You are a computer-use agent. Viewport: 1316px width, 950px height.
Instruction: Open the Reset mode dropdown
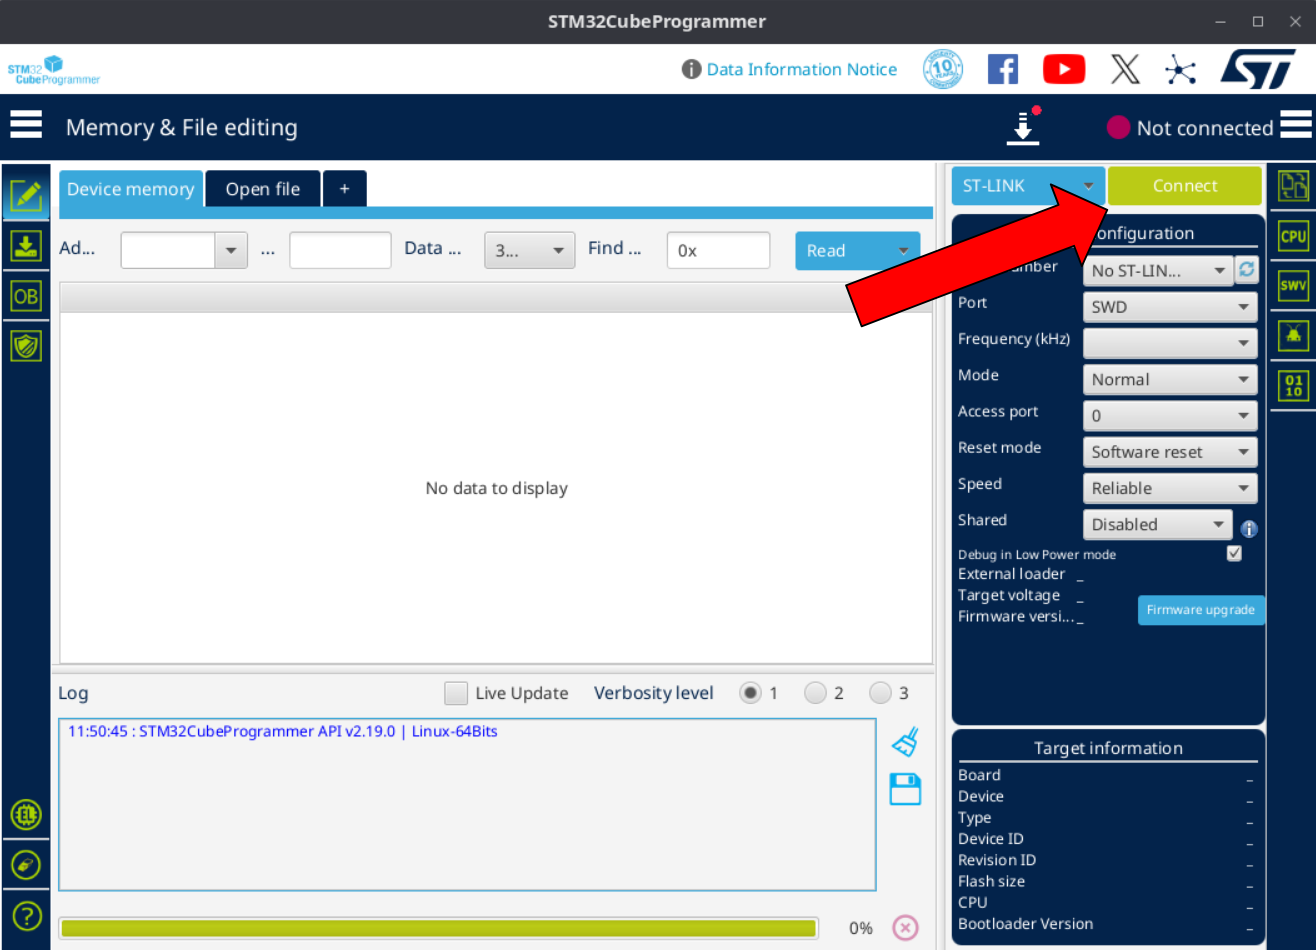1169,452
